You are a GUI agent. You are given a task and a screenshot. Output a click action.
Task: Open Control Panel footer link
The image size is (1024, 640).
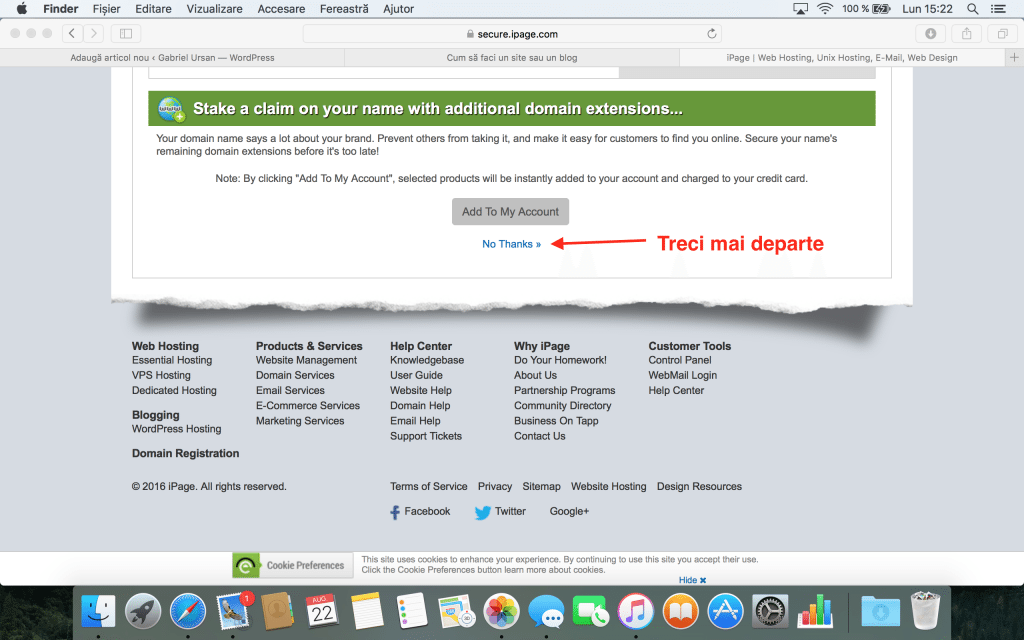coord(680,360)
